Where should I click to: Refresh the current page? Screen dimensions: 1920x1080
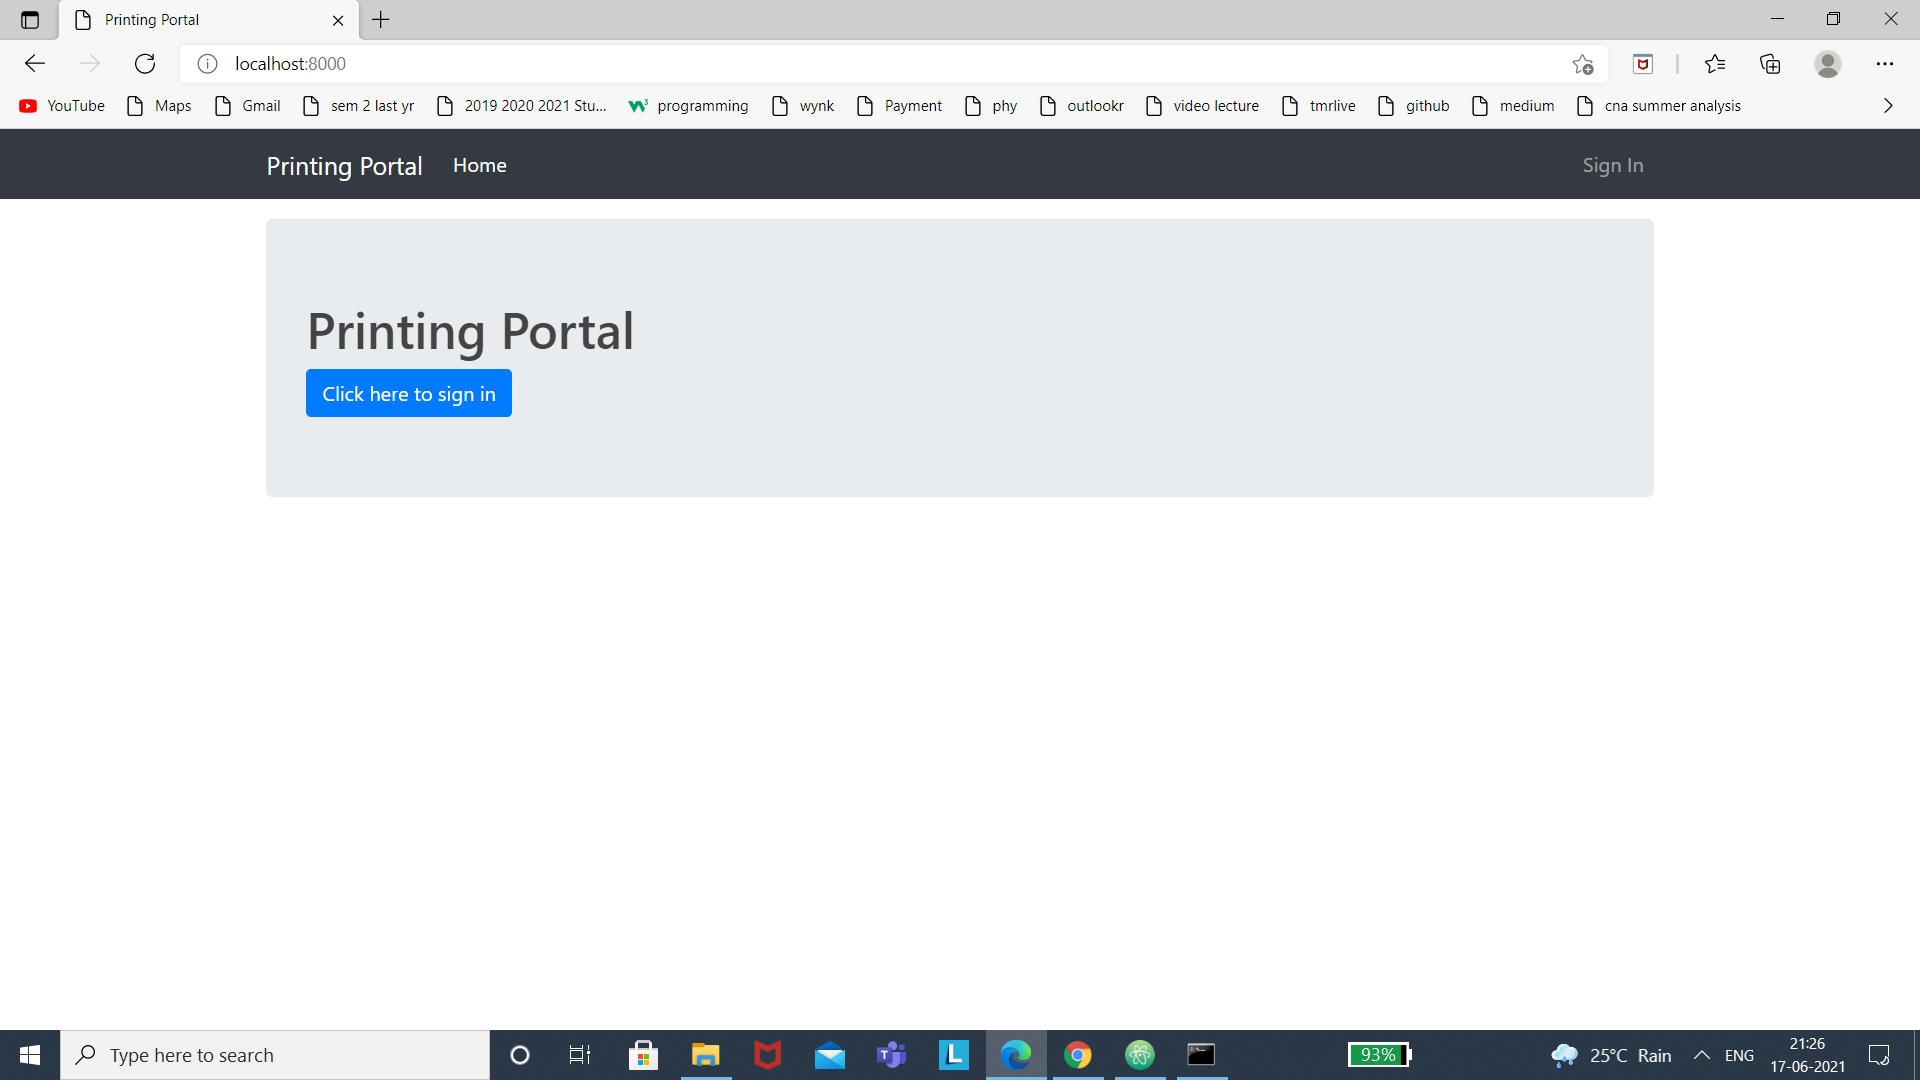[x=145, y=63]
